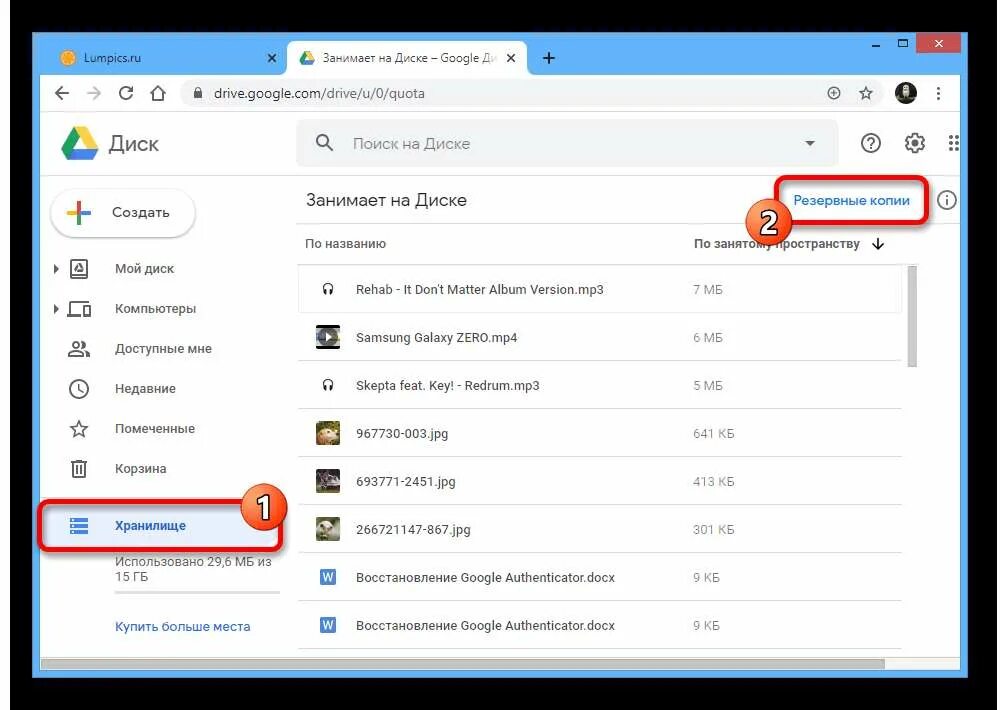The width and height of the screenshot is (1000, 710).
Task: Select file Samsung Galaxy ZERO.mp4
Action: [x=599, y=337]
